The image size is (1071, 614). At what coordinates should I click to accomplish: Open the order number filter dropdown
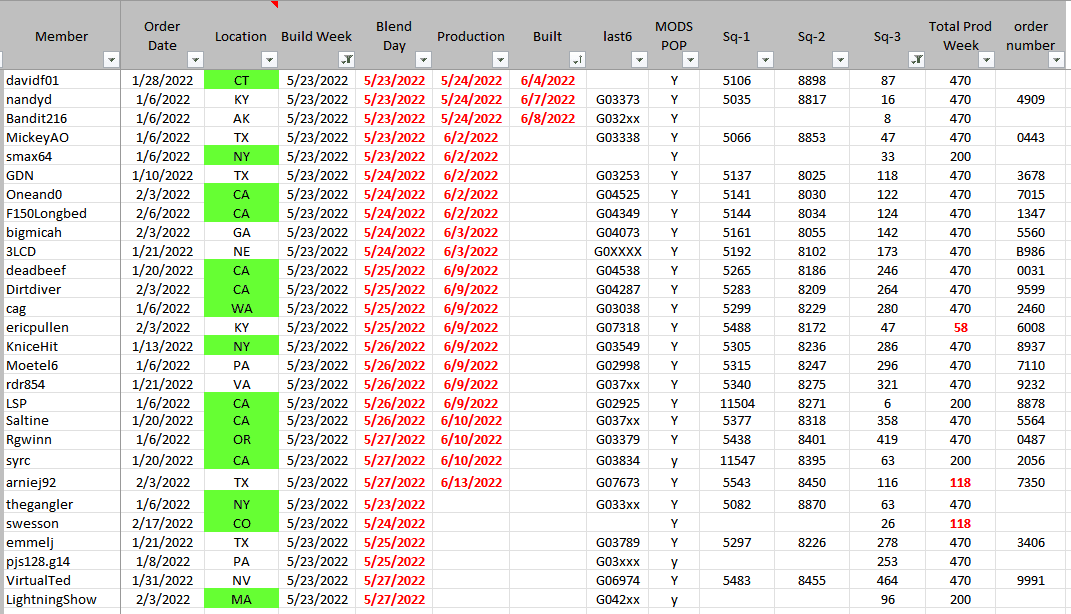[x=1056, y=60]
